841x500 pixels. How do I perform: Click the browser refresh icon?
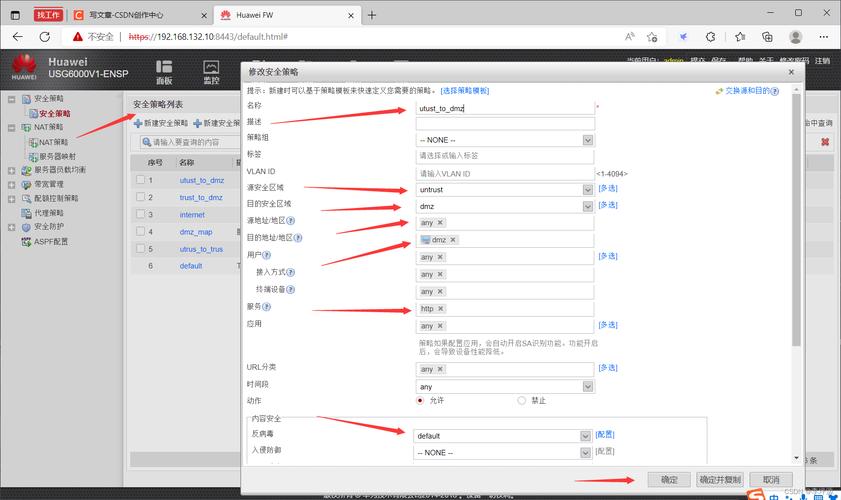[45, 36]
